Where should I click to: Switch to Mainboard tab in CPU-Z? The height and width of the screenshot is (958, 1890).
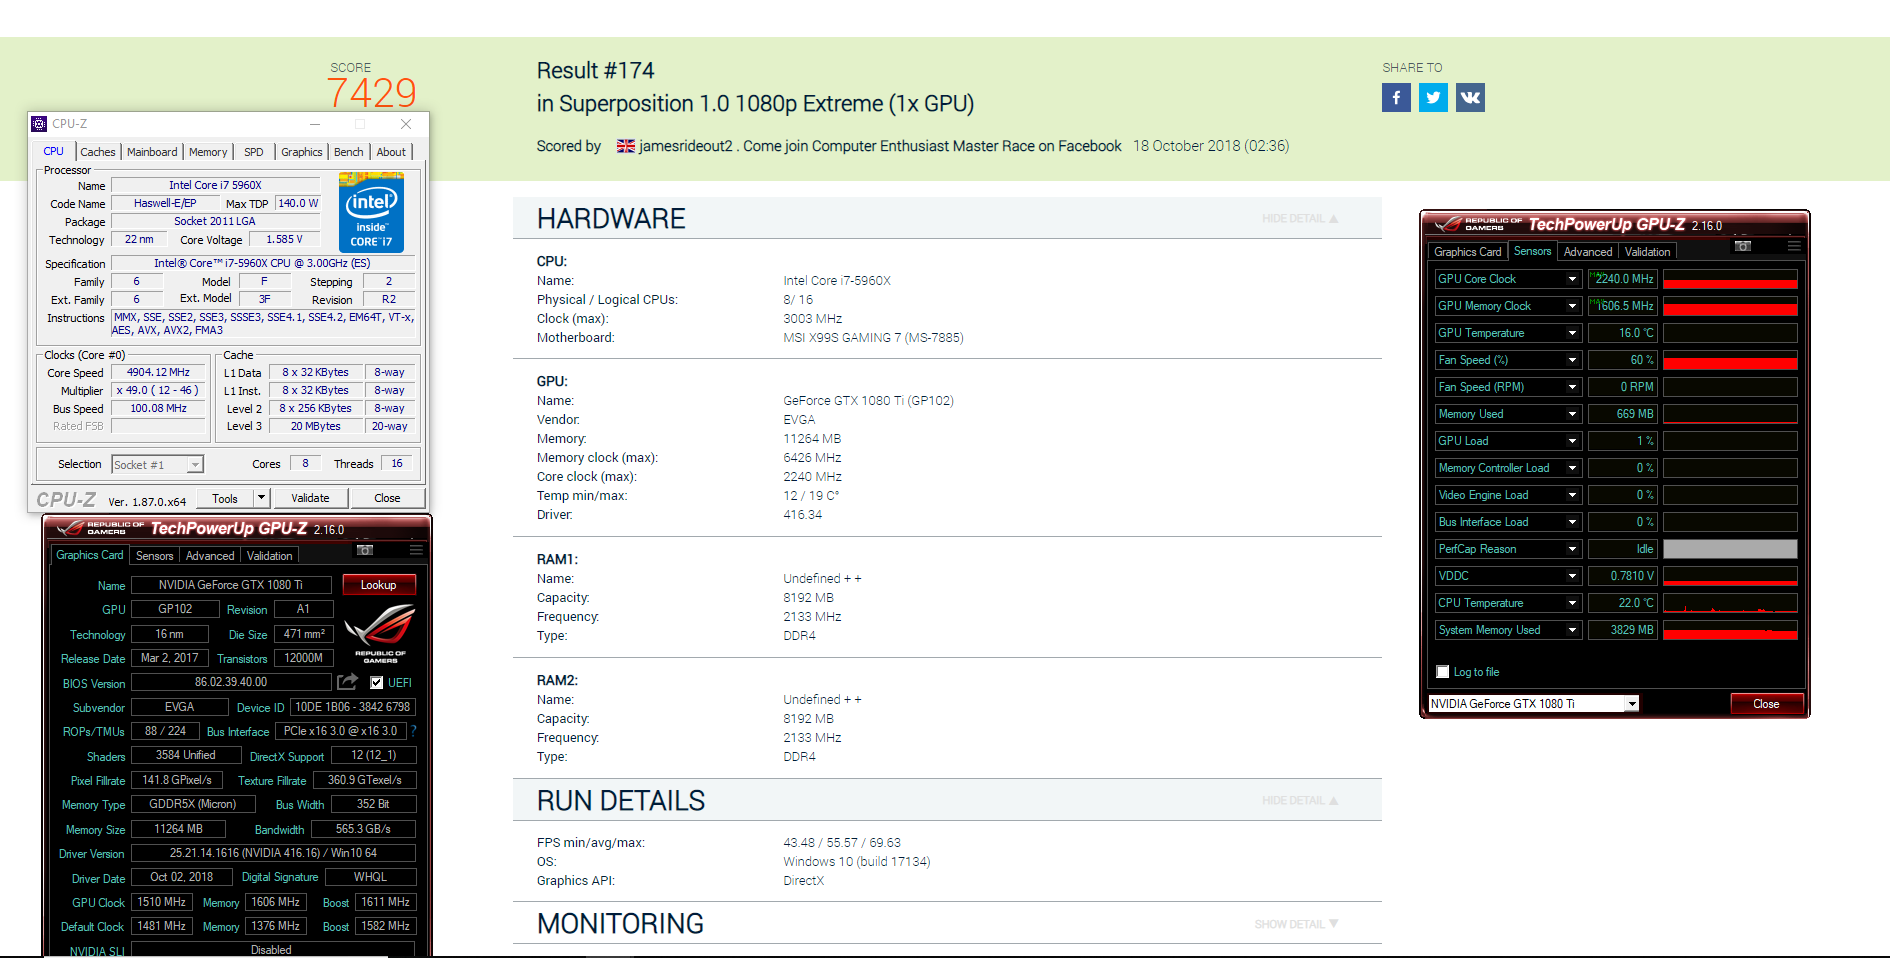pyautogui.click(x=152, y=152)
